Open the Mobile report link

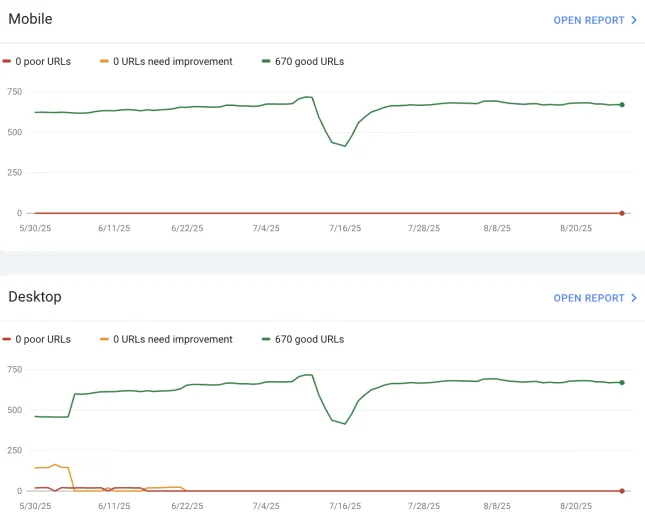pyautogui.click(x=588, y=20)
